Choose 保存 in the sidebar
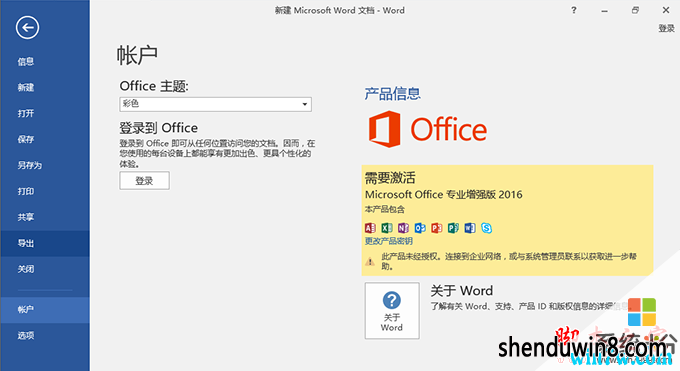 tap(45, 139)
